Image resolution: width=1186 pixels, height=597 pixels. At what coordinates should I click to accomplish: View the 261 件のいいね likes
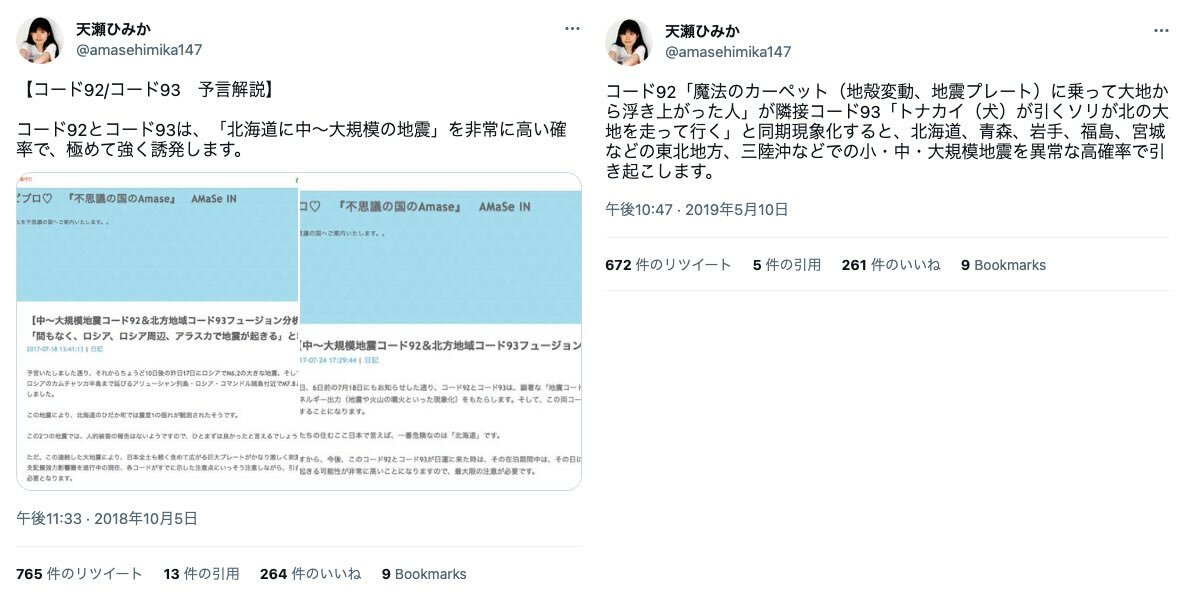[891, 265]
